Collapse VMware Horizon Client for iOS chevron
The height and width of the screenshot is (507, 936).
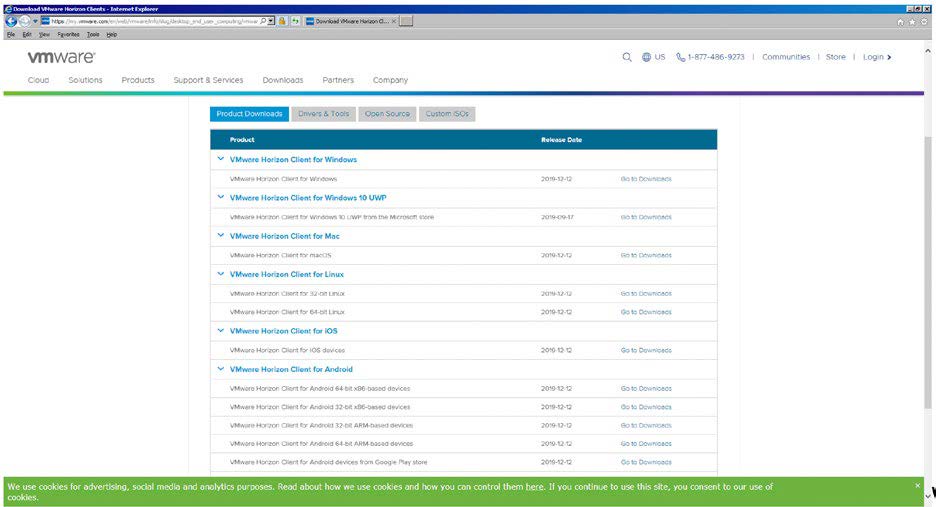pyautogui.click(x=220, y=330)
